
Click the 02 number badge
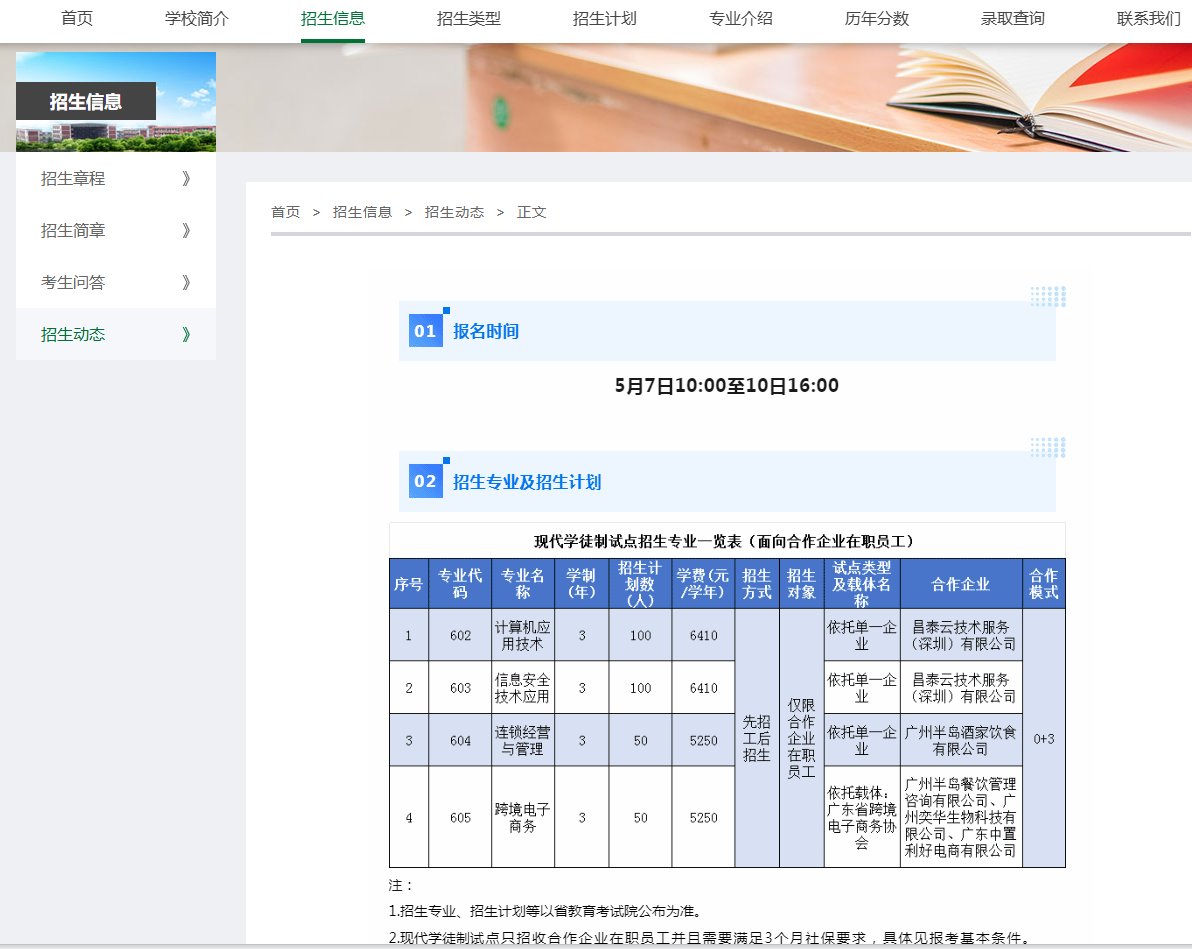[x=426, y=481]
